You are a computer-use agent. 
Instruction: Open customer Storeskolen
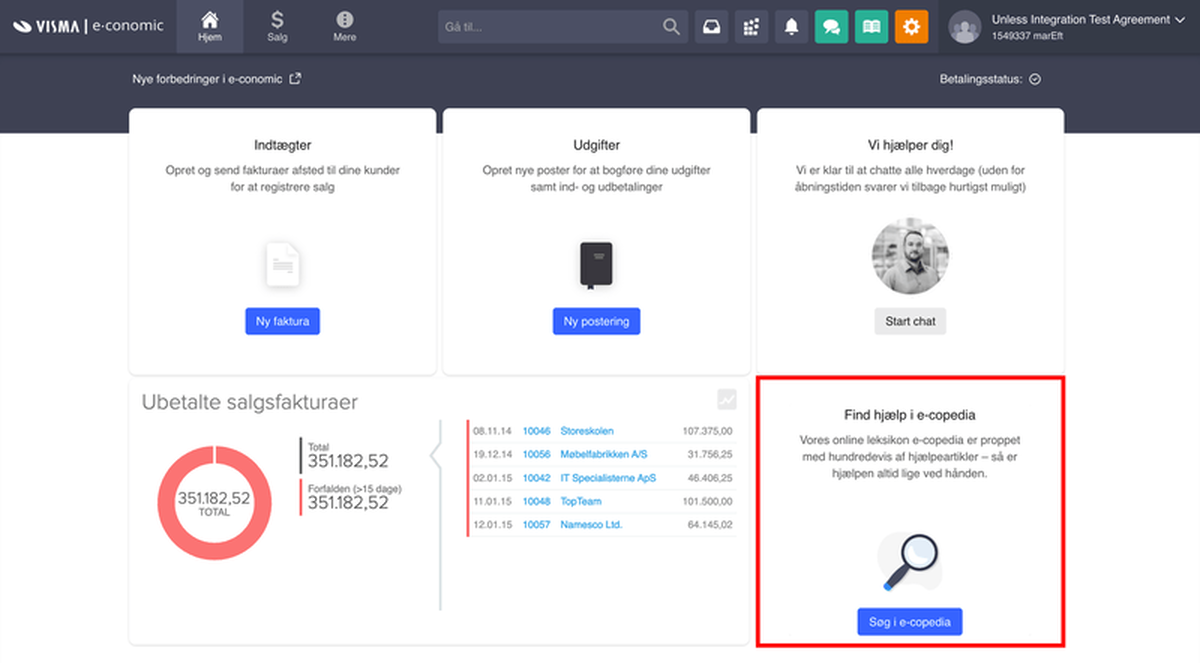pos(589,431)
